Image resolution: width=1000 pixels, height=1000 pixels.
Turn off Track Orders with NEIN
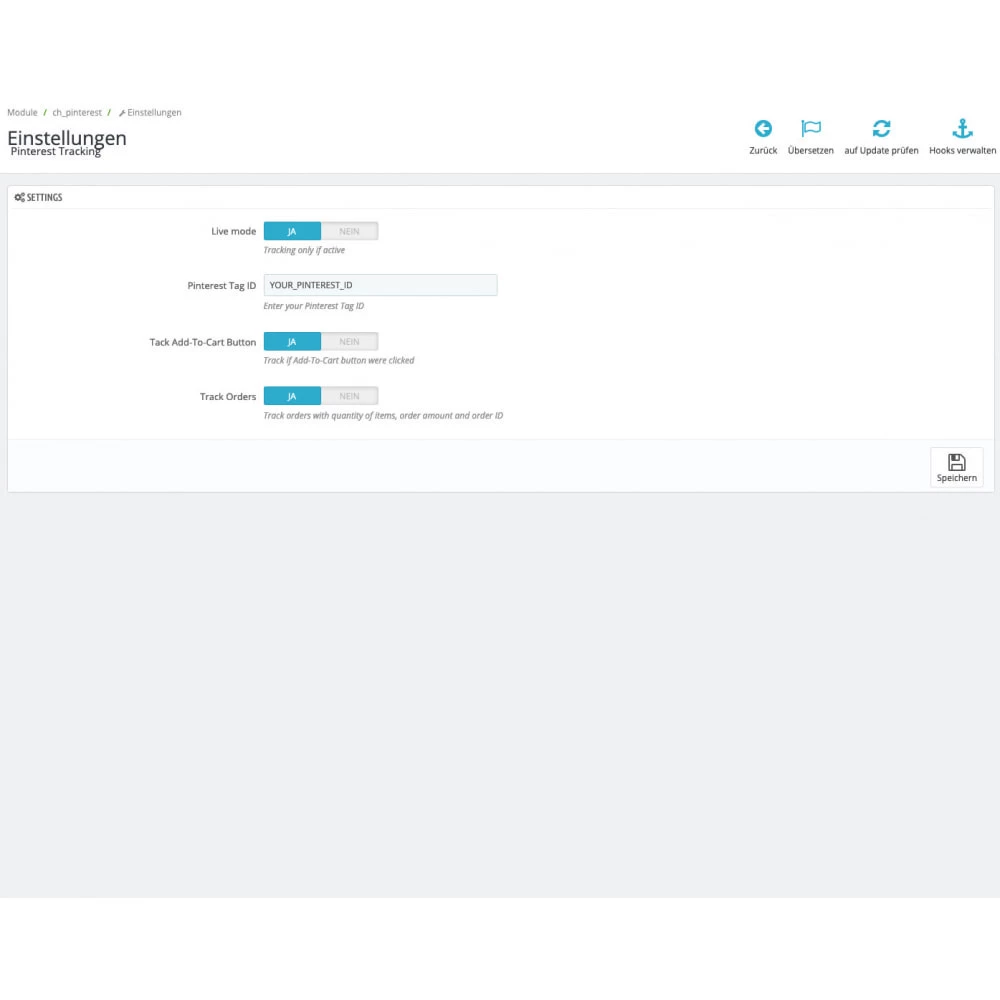[x=349, y=396]
